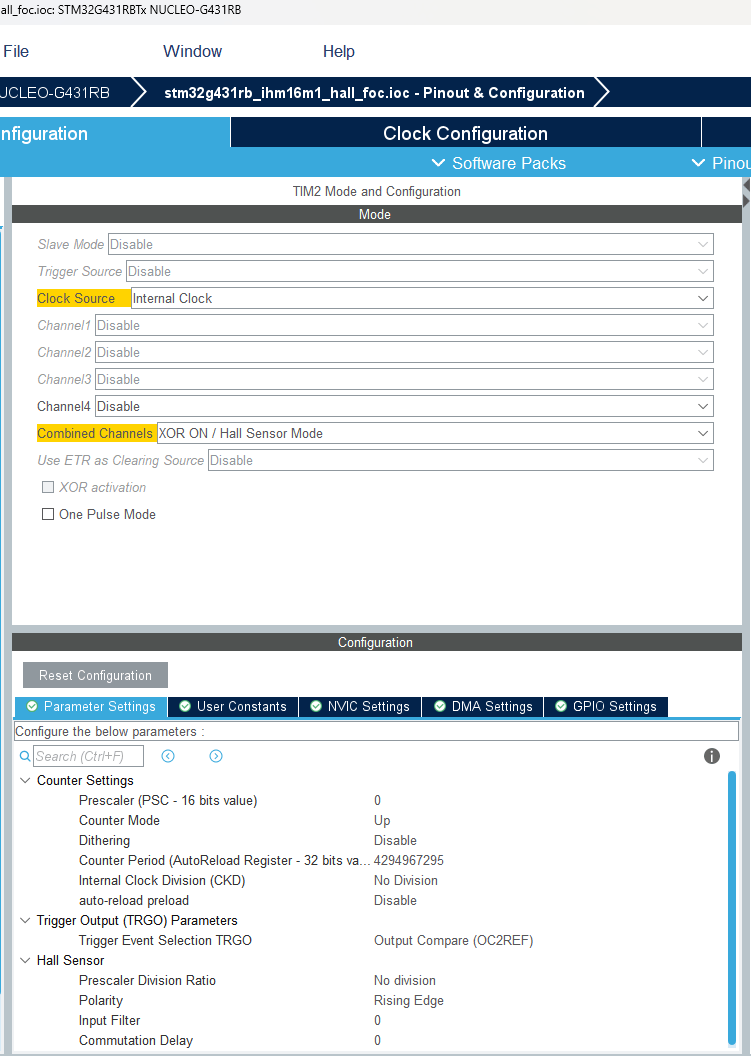Click the next search result arrow icon
Viewport: 751px width, 1061px height.
215,756
